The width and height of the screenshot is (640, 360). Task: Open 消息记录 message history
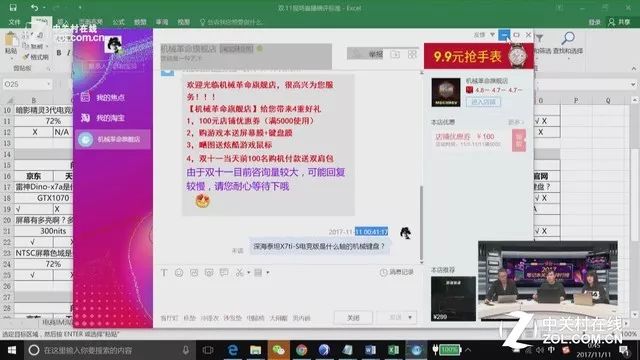point(397,272)
